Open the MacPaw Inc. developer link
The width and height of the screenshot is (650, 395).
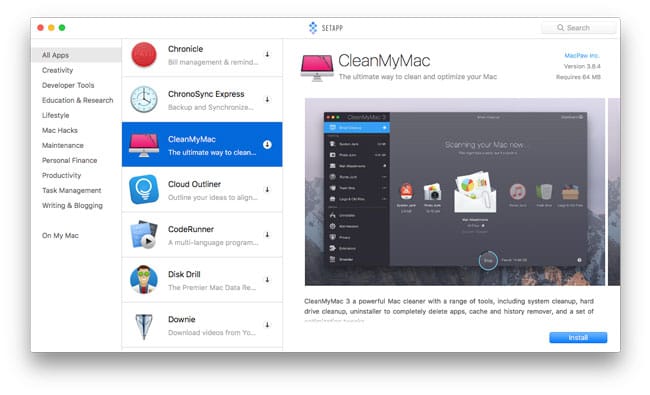pyautogui.click(x=582, y=55)
